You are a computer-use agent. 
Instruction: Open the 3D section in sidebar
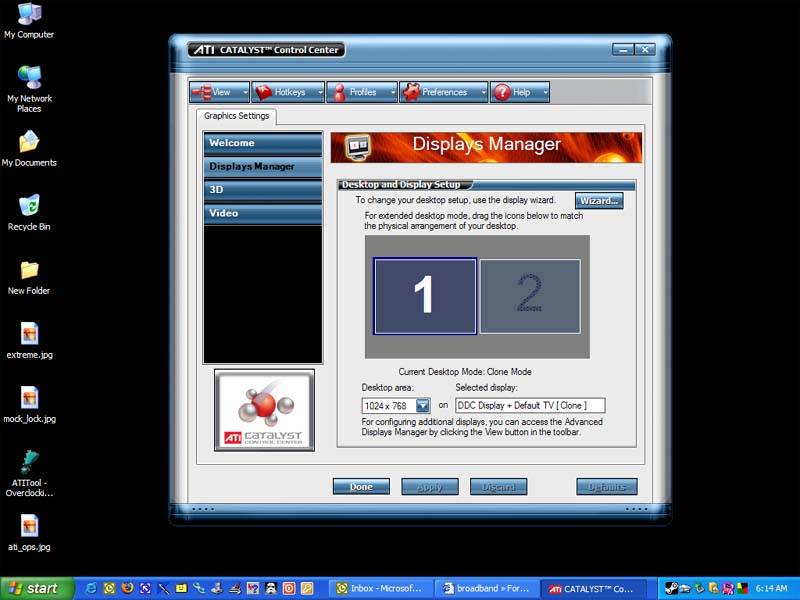tap(263, 190)
